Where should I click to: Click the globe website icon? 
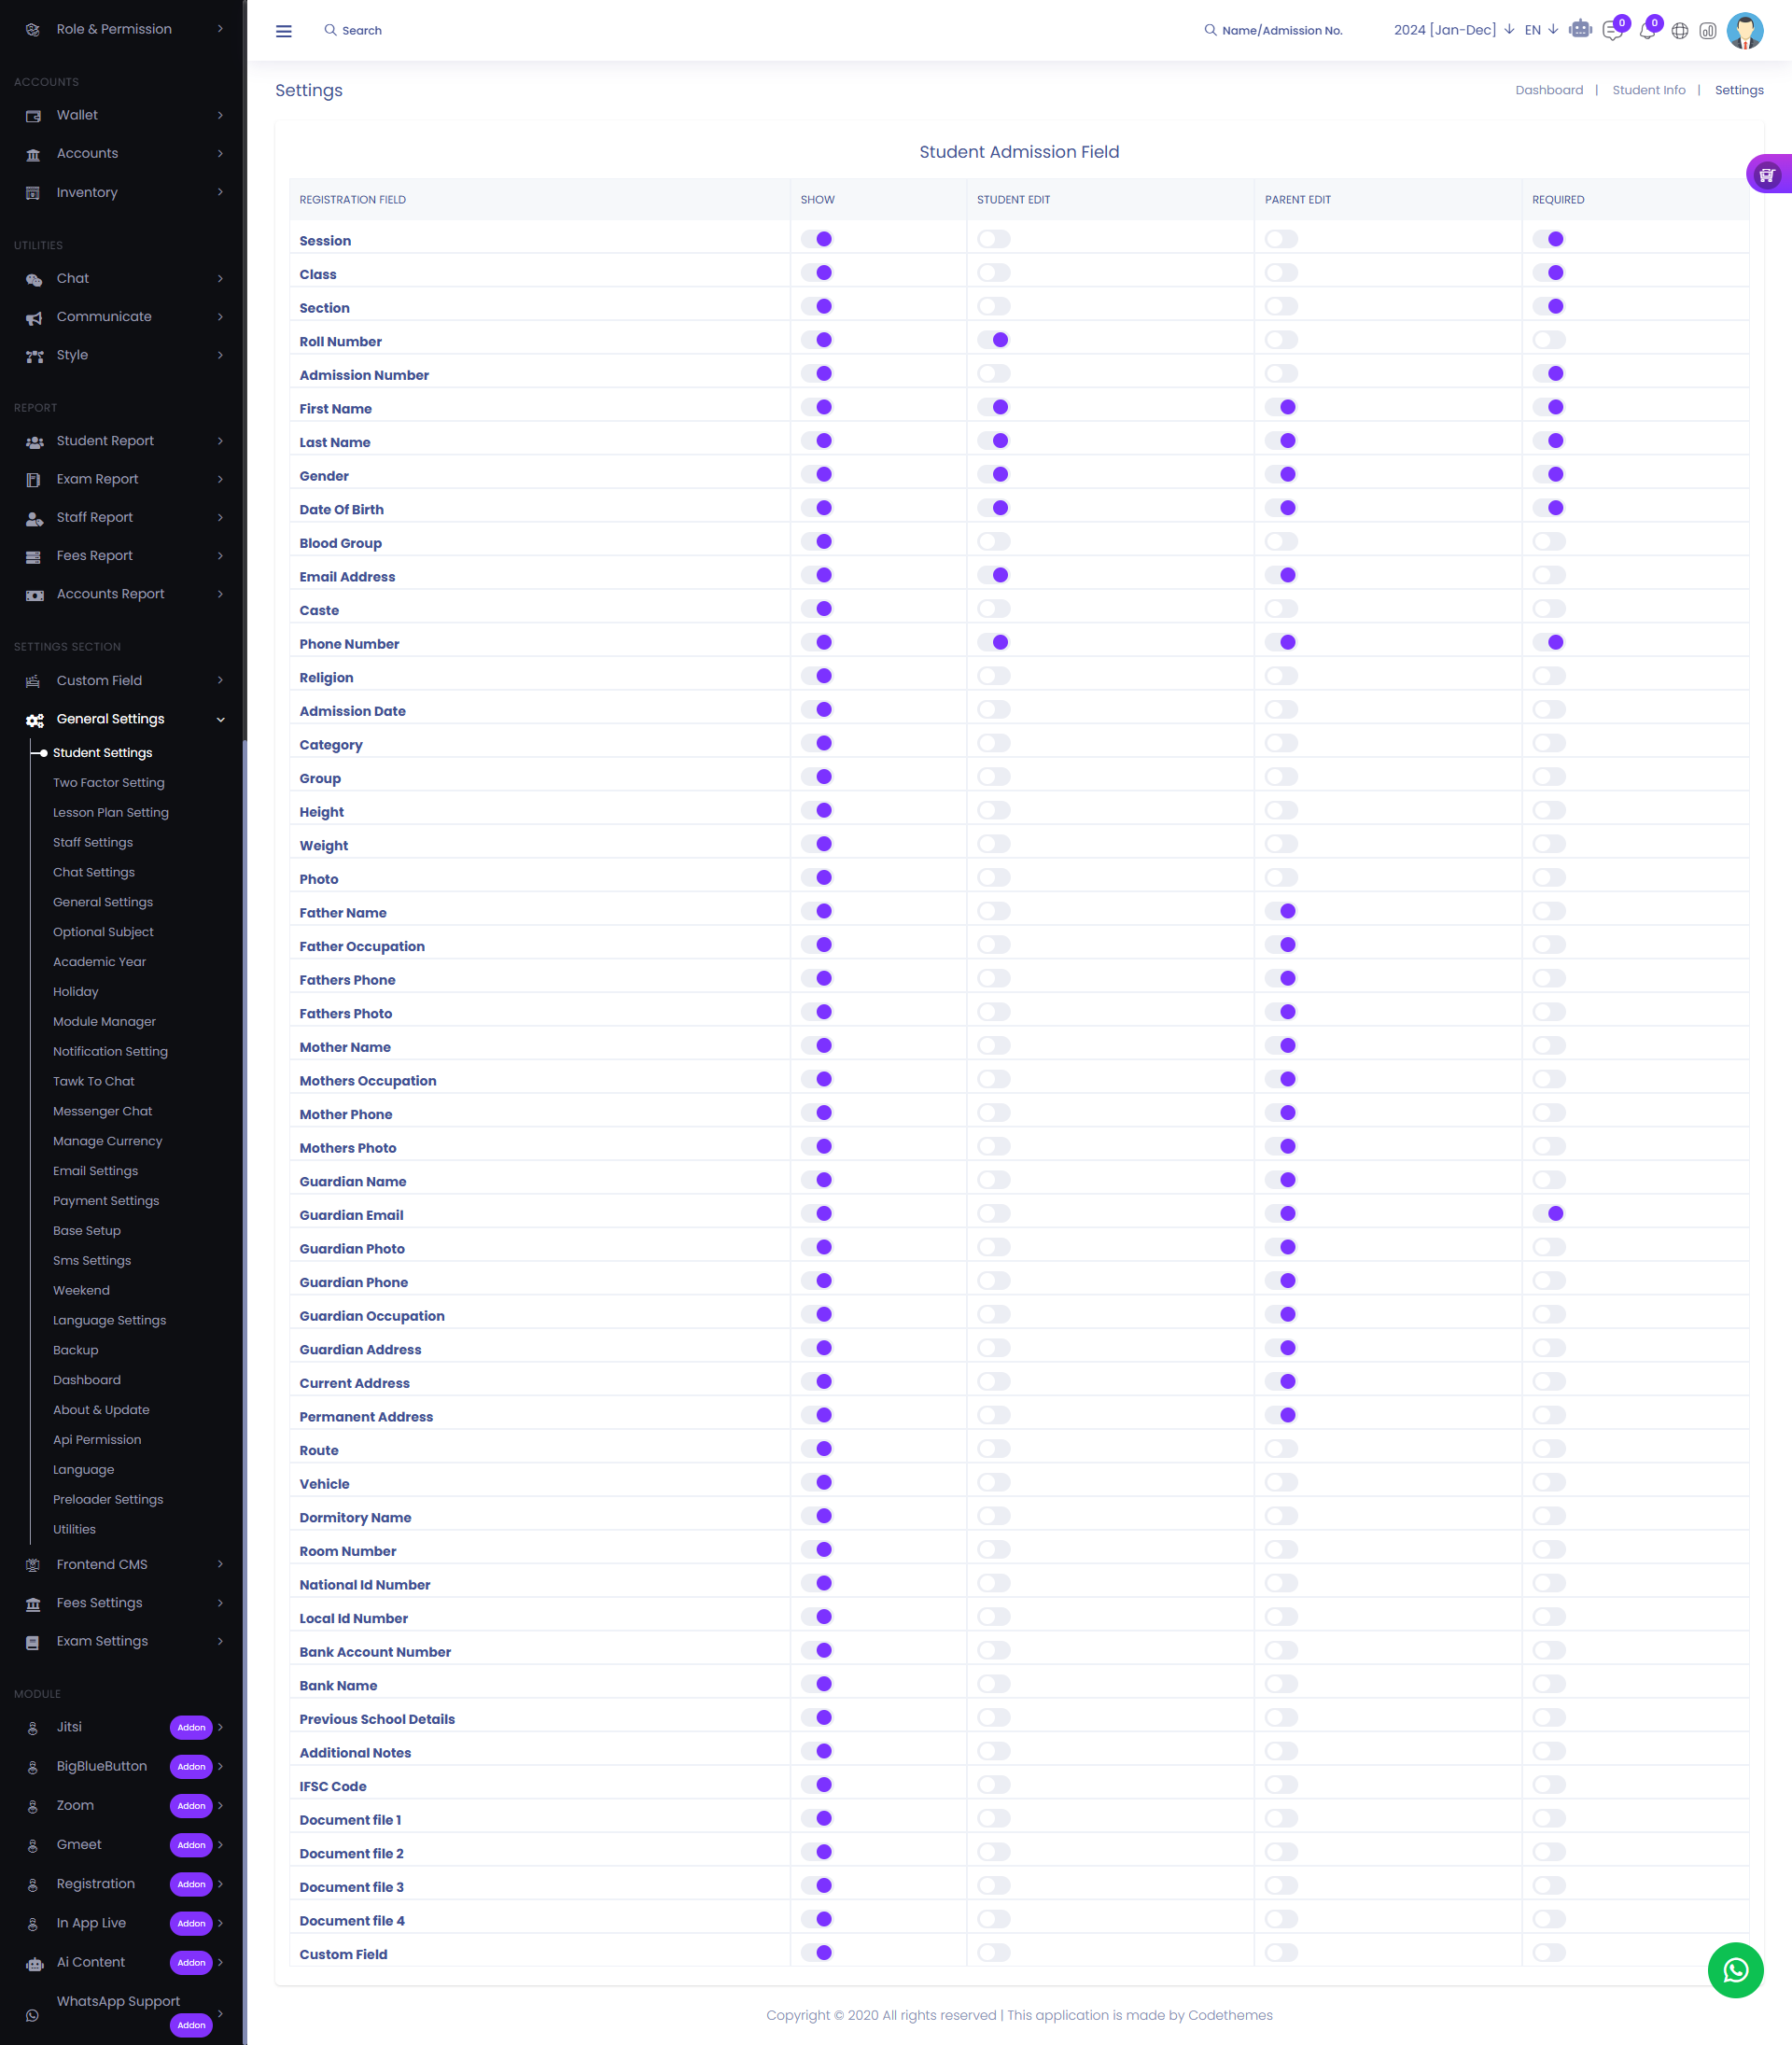coord(1680,31)
